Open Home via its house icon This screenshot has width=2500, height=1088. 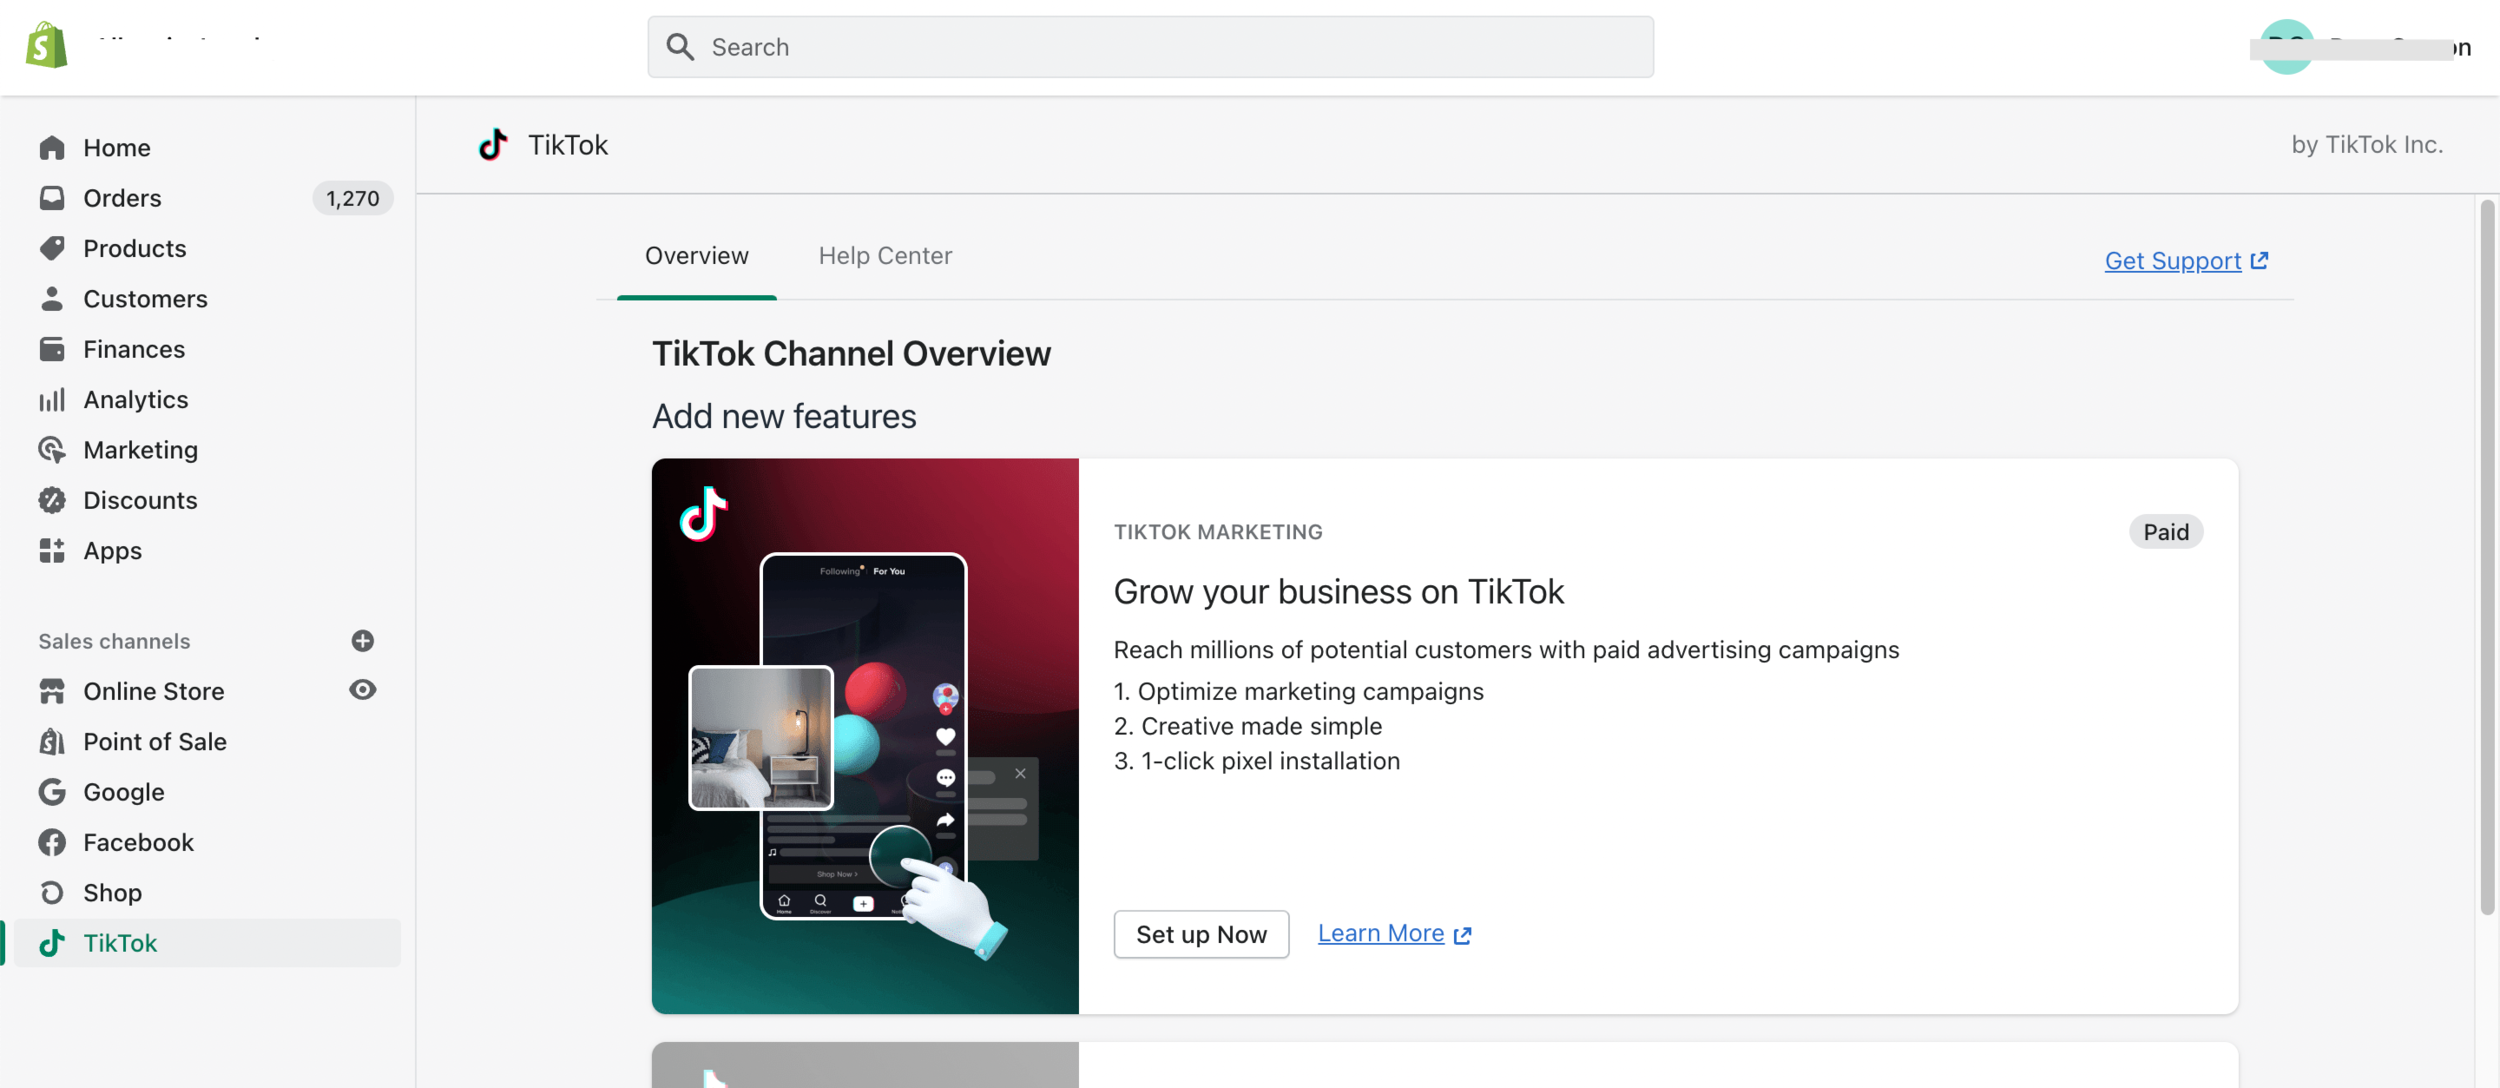tap(52, 148)
